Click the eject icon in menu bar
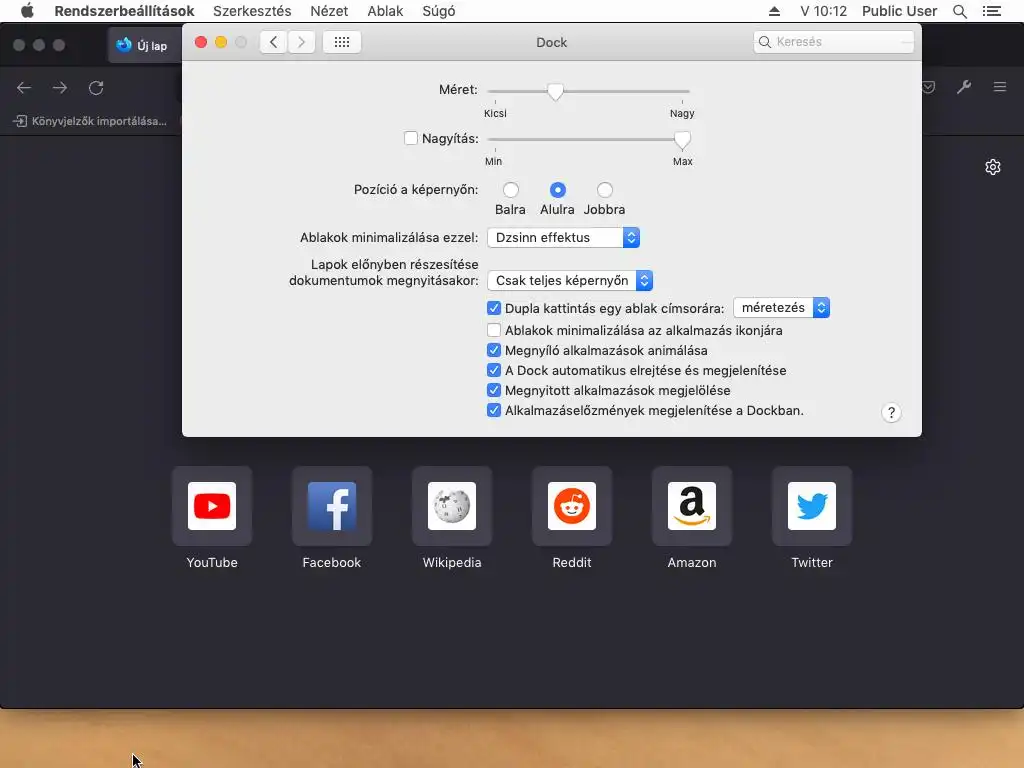The image size is (1024, 768). pos(774,11)
